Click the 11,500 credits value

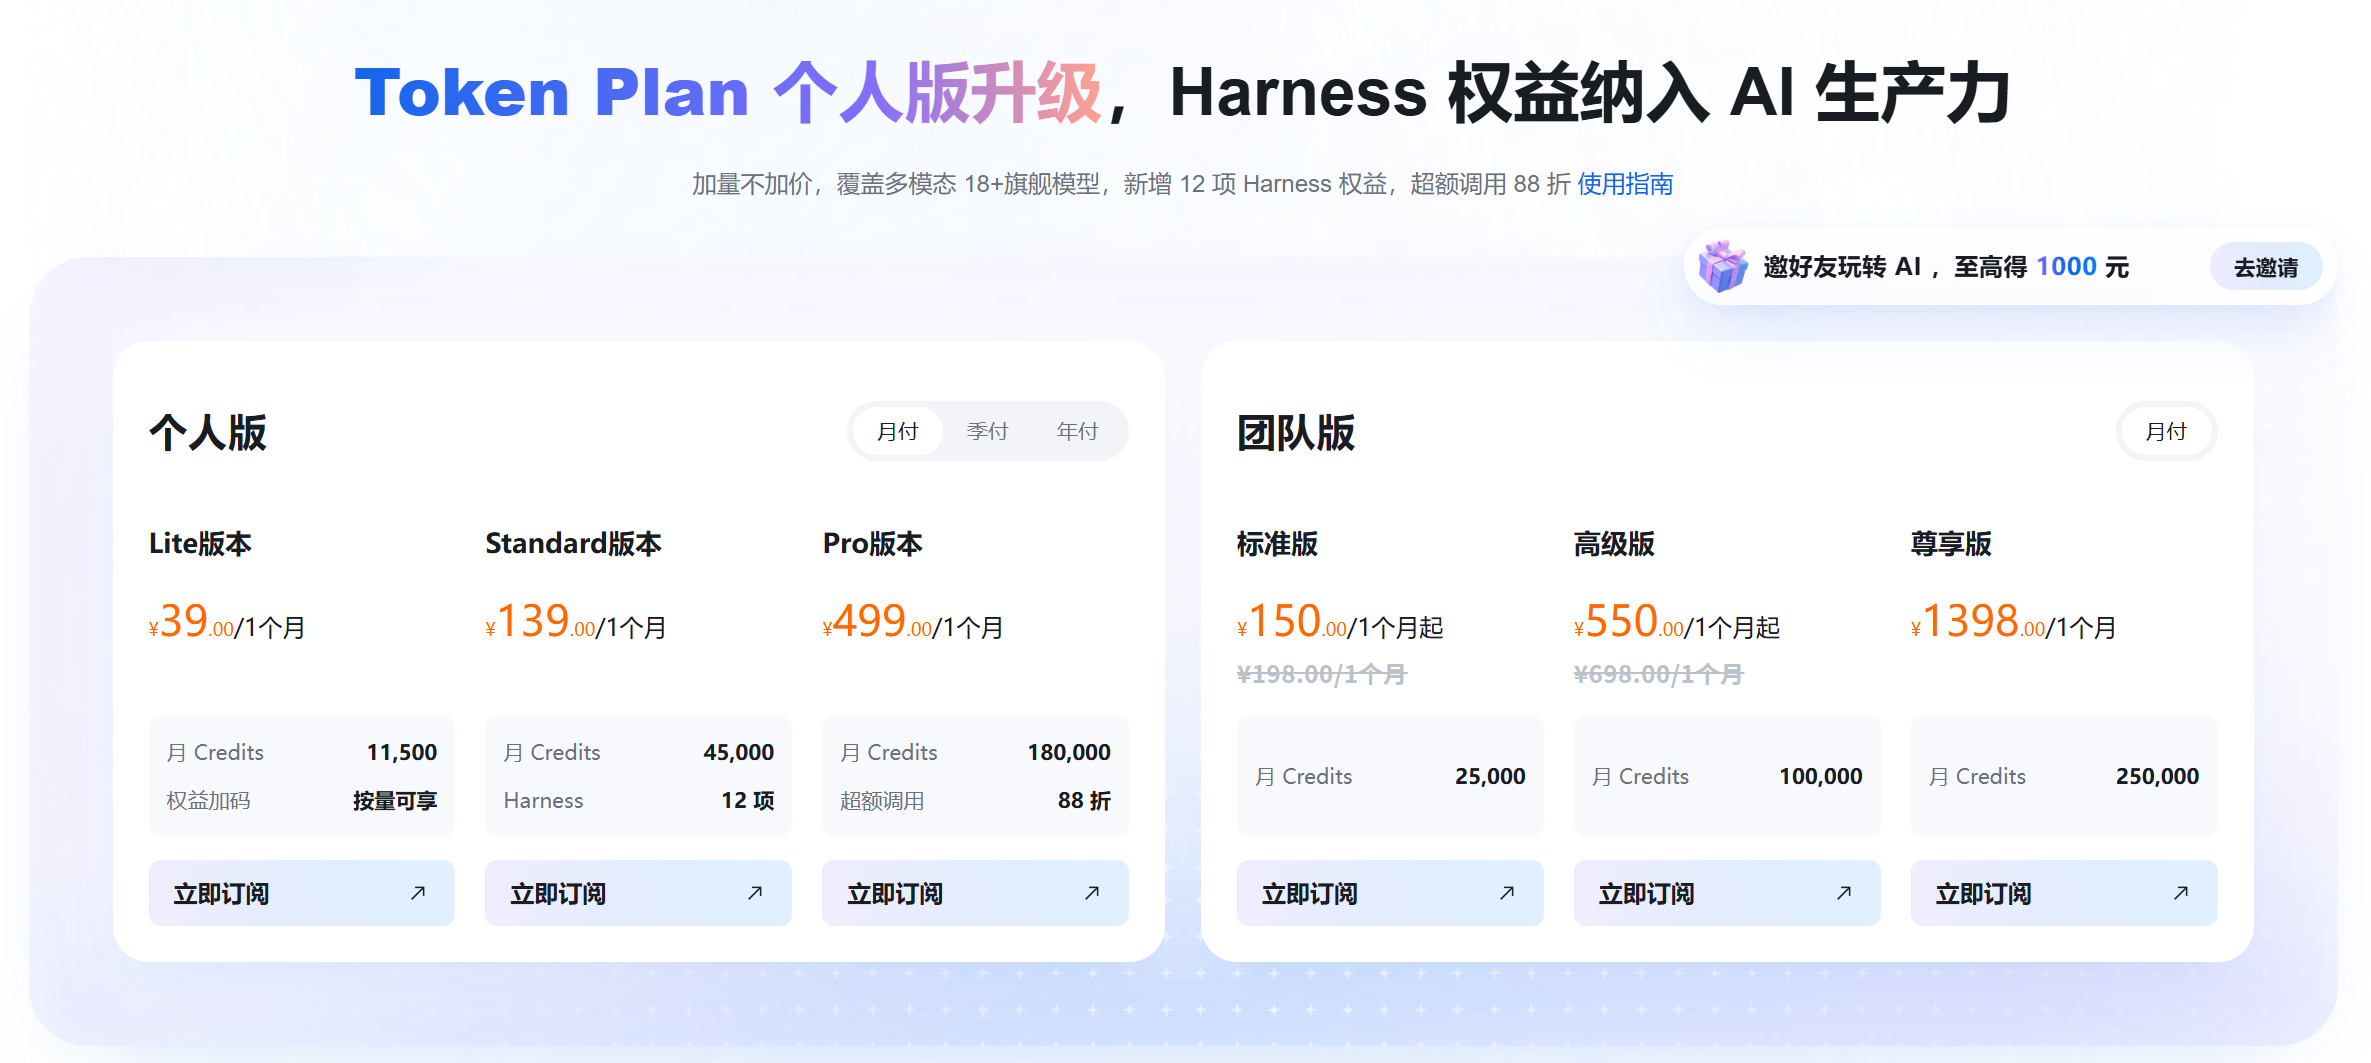point(402,752)
